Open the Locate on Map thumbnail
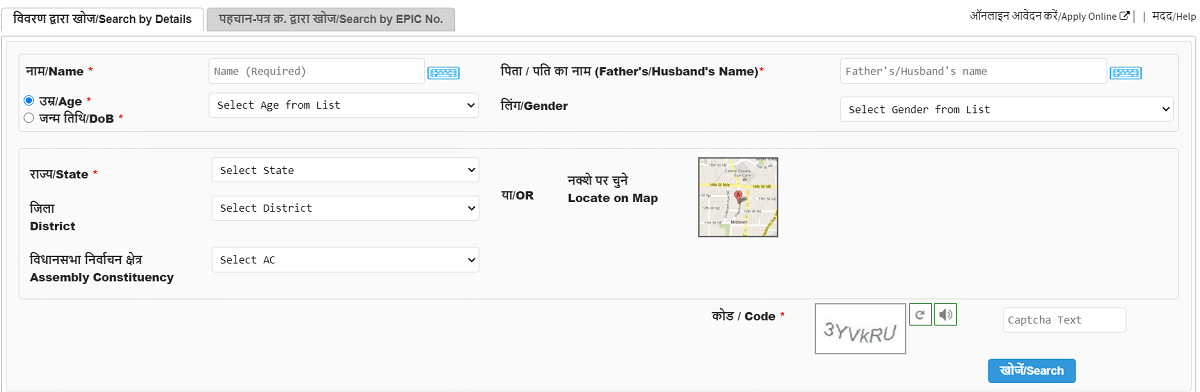 click(738, 197)
